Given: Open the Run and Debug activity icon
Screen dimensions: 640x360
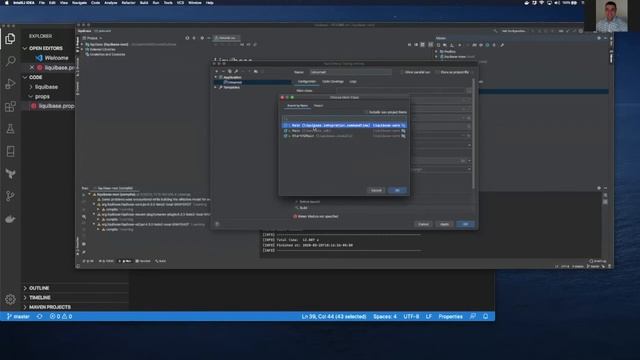Looking at the screenshot, I should click(10, 84).
